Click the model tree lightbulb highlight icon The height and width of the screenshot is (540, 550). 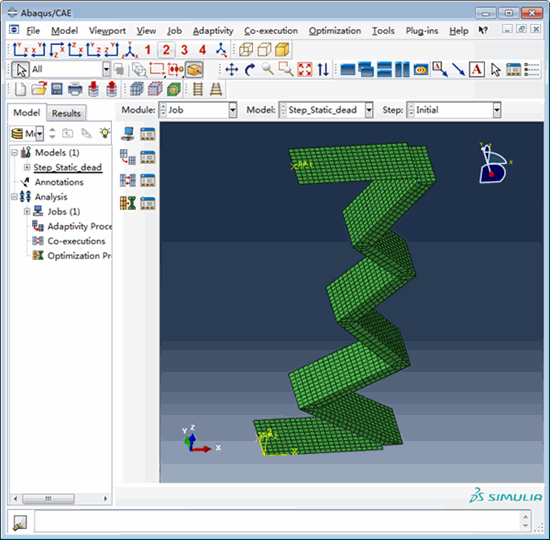tap(105, 133)
